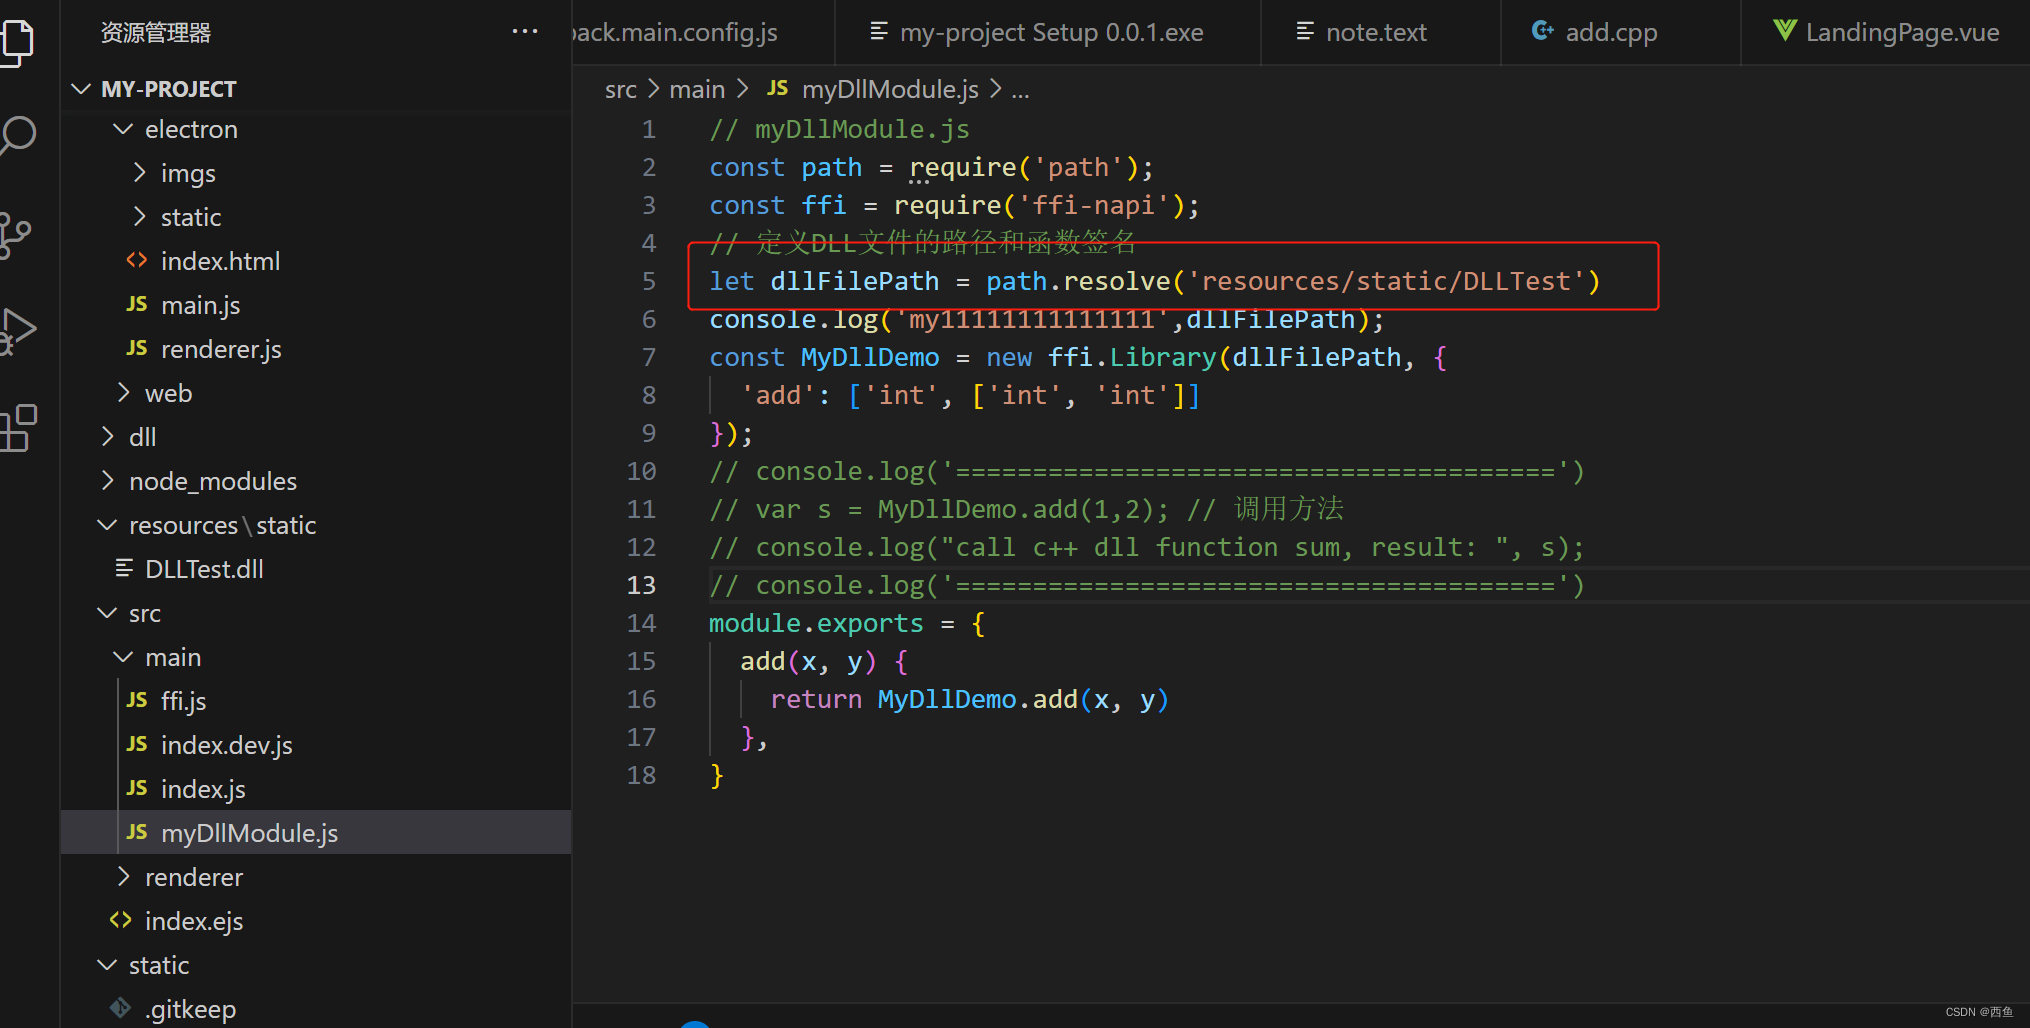Click the JS icon beside ffi.js
The image size is (2030, 1028).
point(136,700)
